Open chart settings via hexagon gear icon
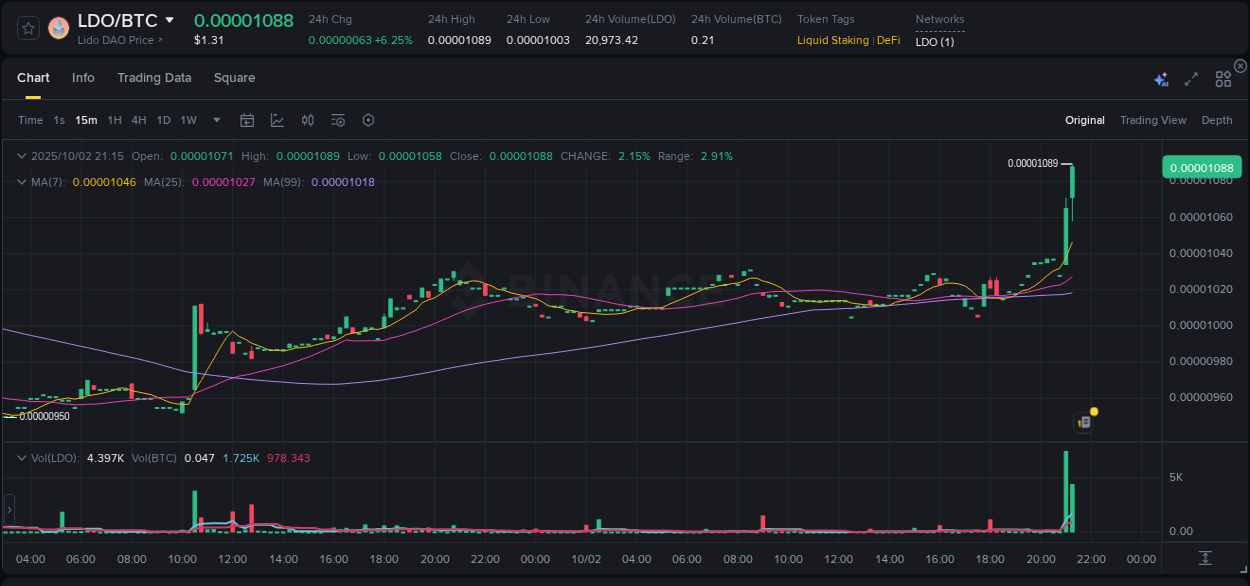1250x586 pixels. (368, 120)
